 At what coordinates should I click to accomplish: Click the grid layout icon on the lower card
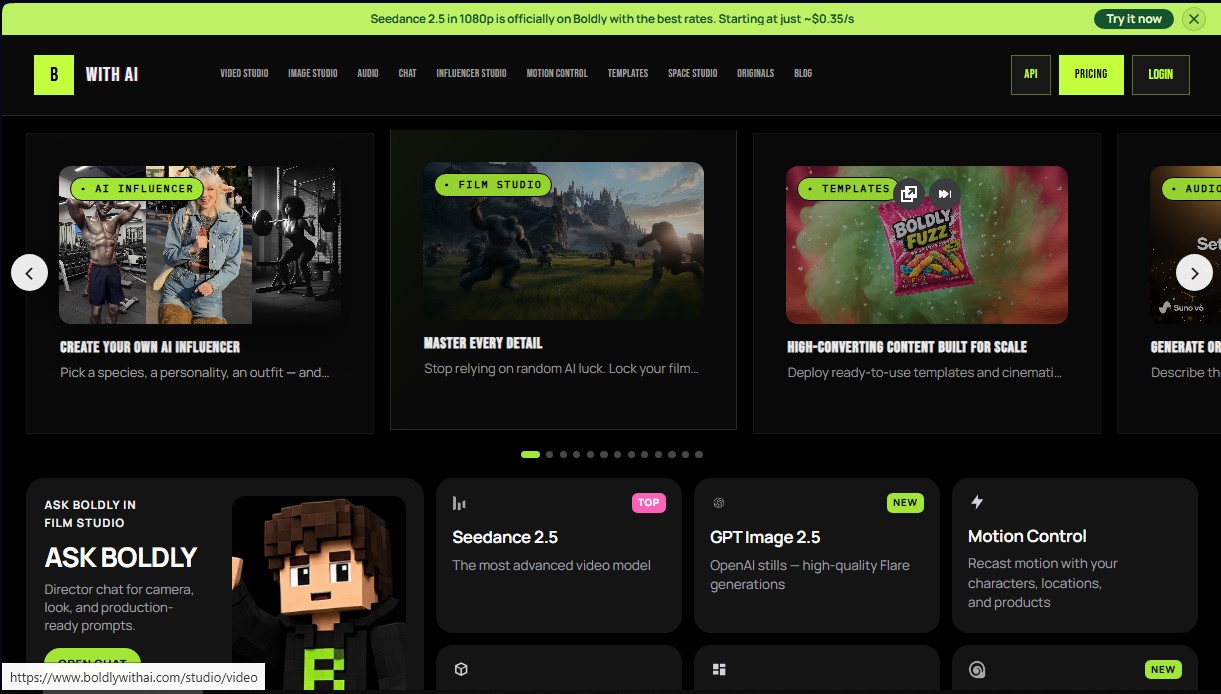point(719,669)
